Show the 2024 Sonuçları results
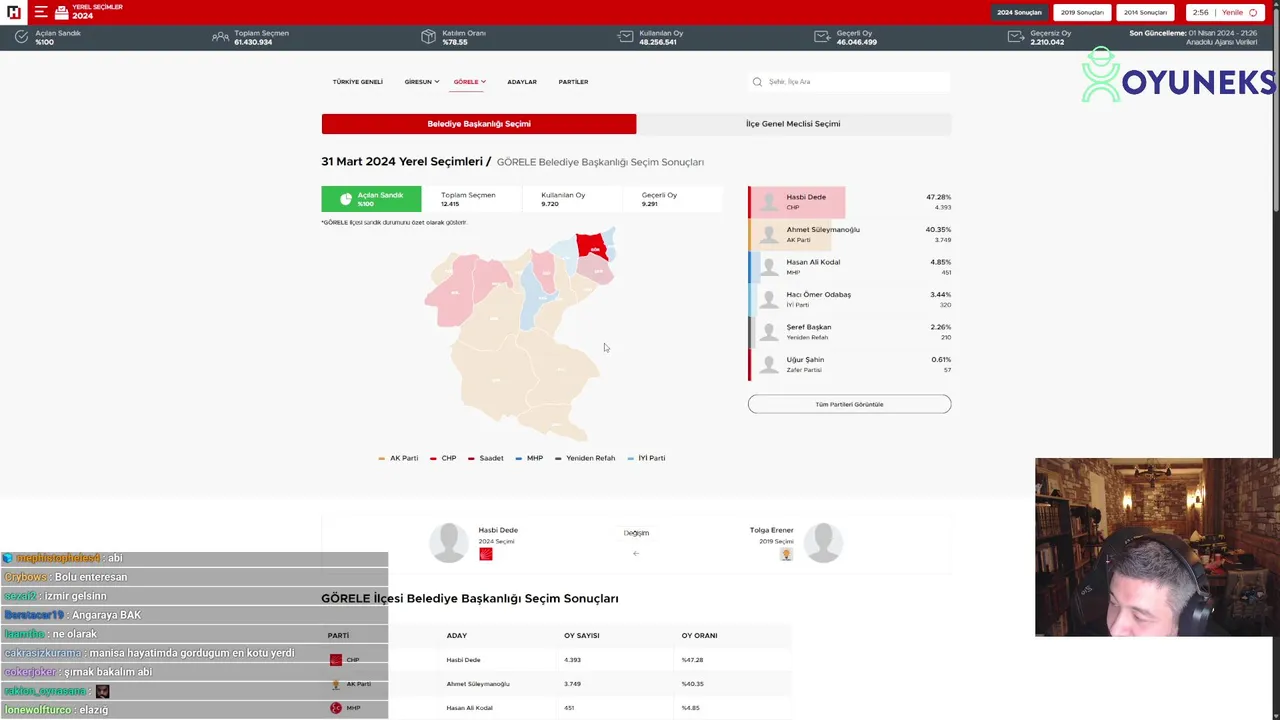1280x720 pixels. (x=1019, y=12)
